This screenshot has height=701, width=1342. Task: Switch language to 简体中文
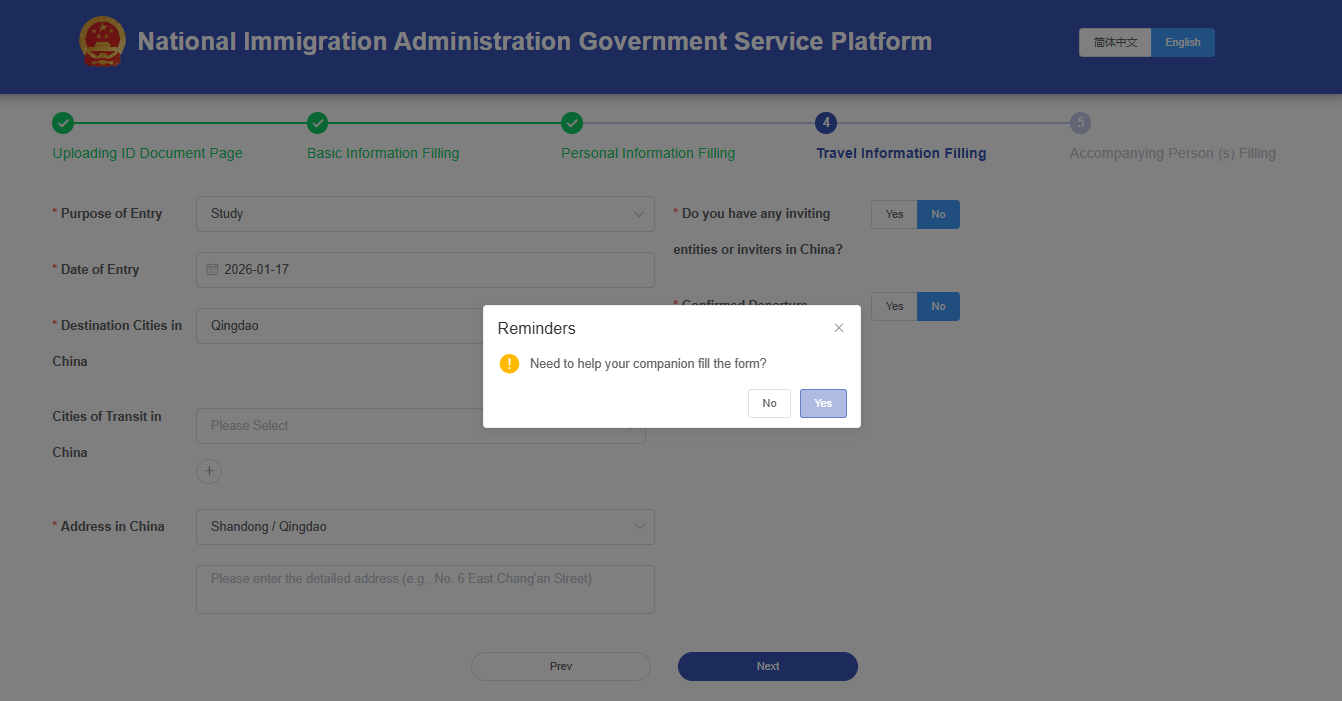pyautogui.click(x=1115, y=42)
